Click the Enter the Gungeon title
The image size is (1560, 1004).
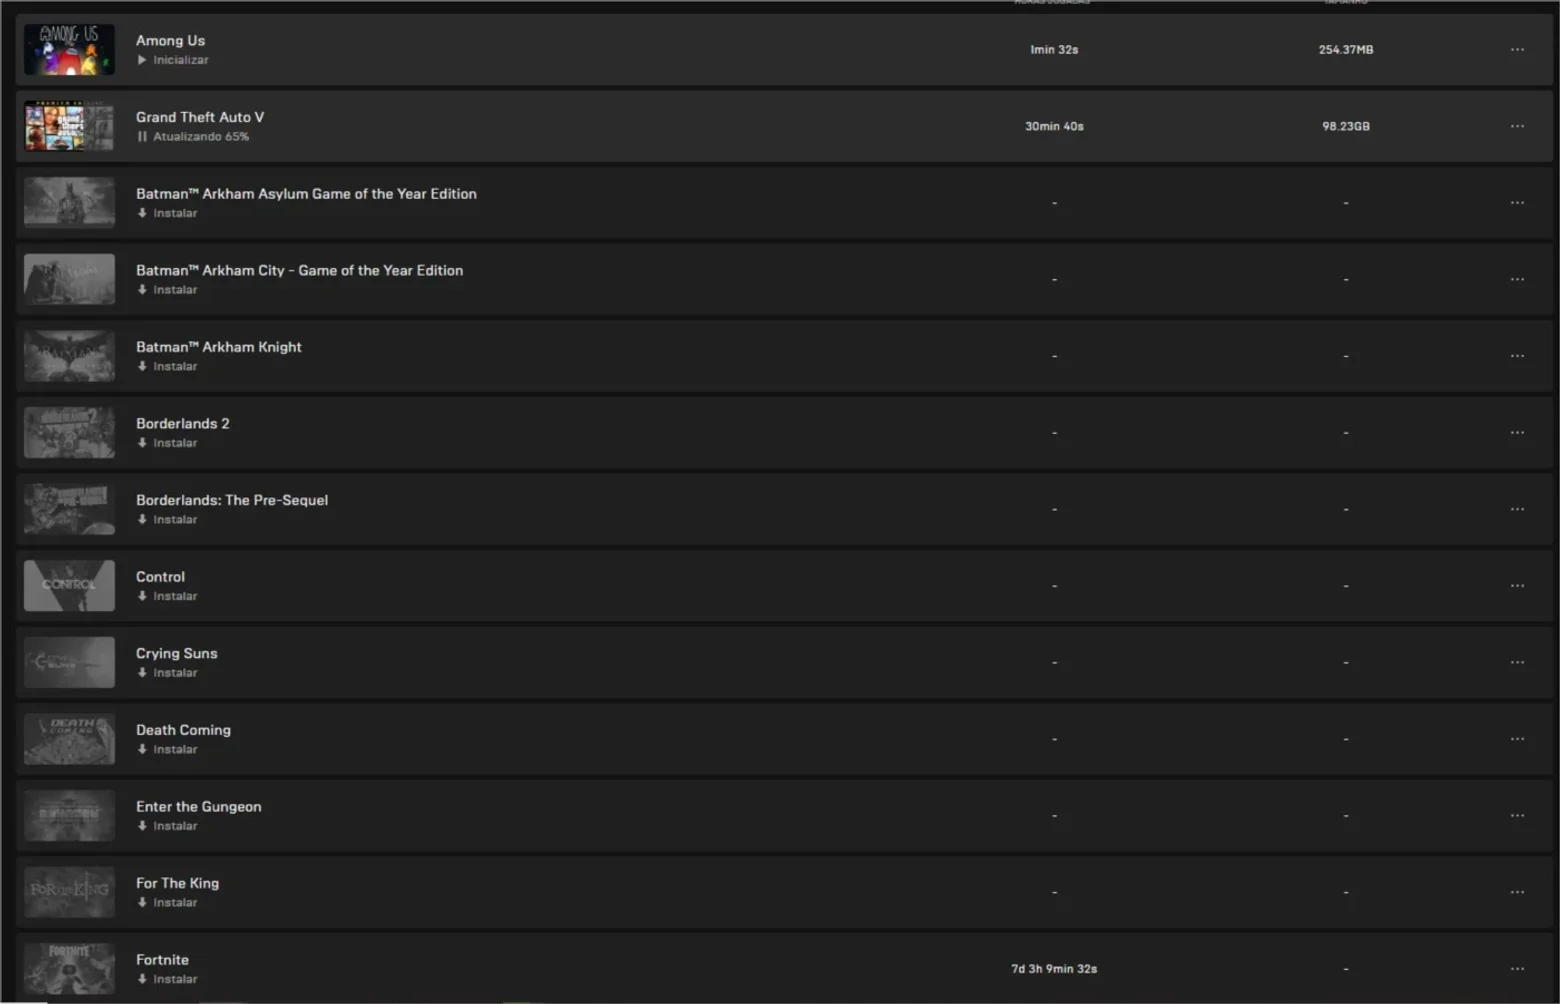click(x=198, y=807)
